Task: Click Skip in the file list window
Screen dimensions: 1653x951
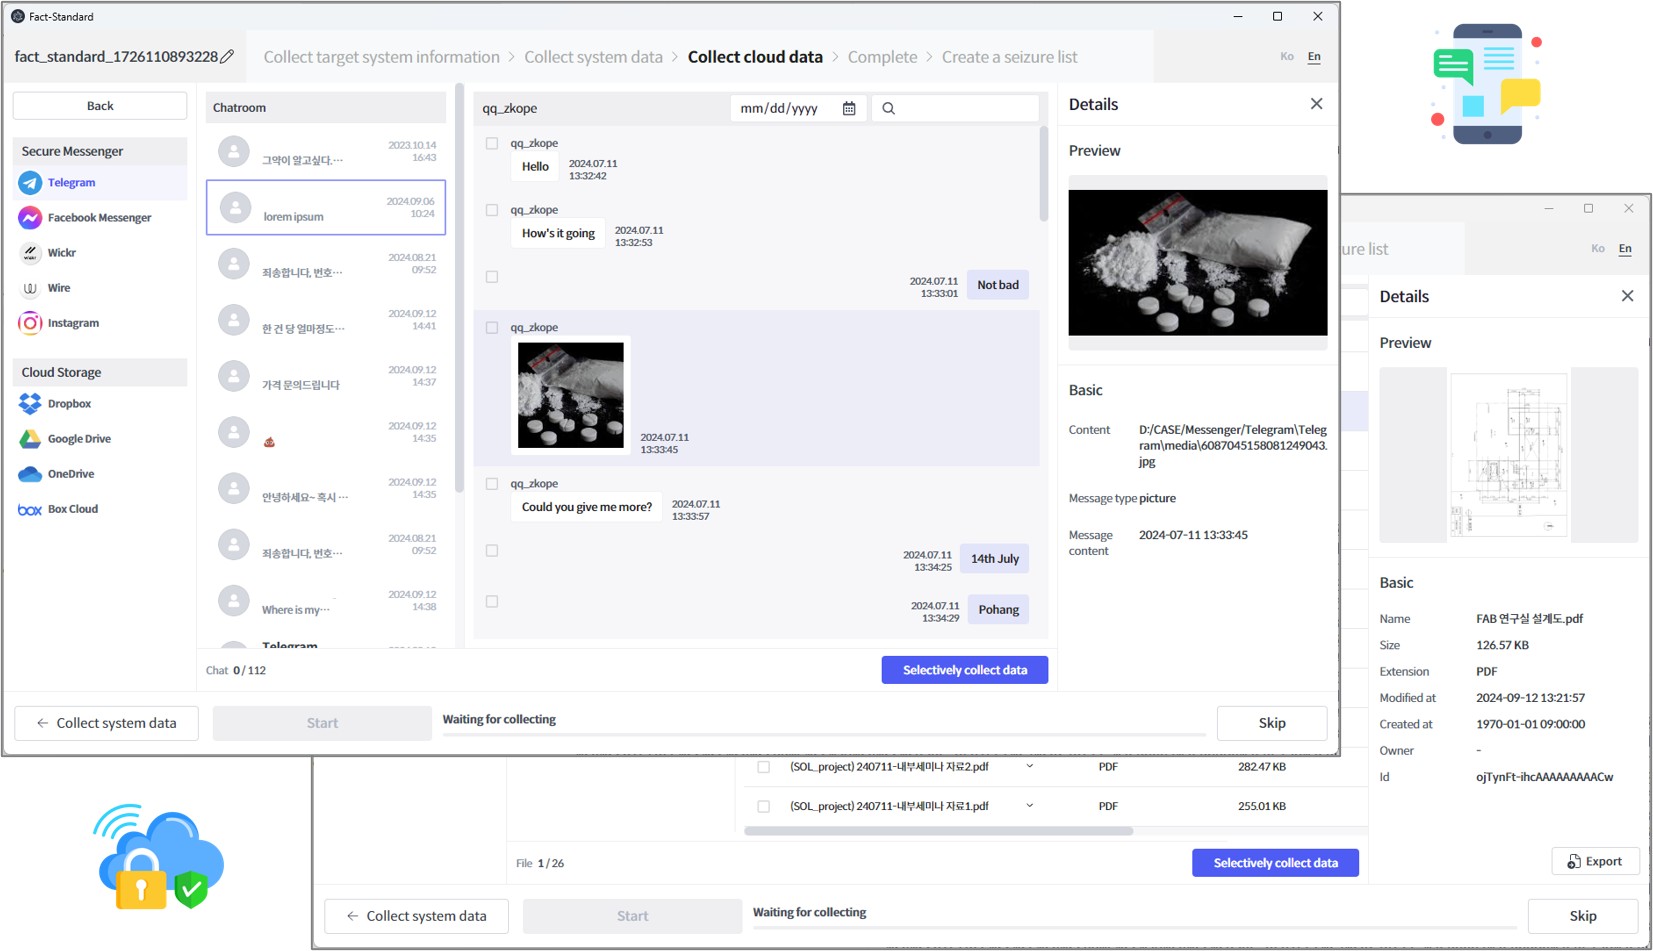Action: click(x=1583, y=916)
